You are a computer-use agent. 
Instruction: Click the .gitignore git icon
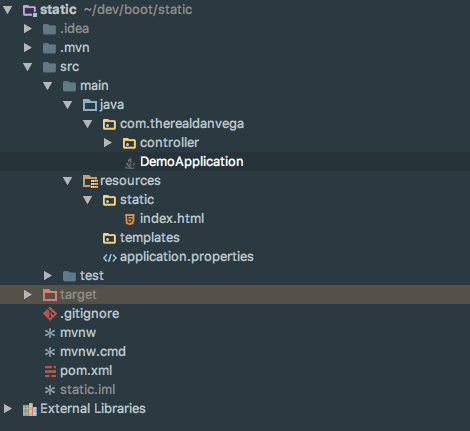tap(50, 314)
